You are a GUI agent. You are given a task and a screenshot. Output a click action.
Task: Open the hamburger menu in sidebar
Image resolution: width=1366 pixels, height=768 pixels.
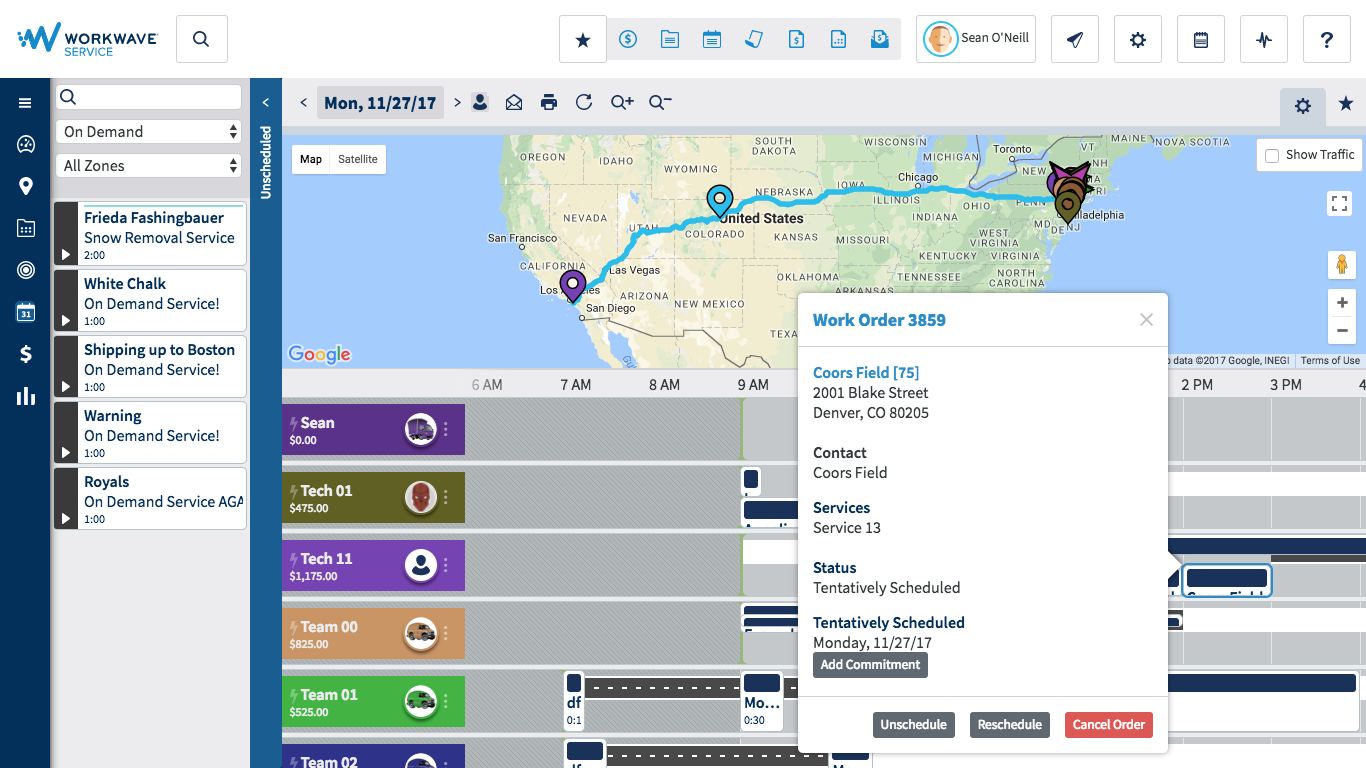(25, 103)
